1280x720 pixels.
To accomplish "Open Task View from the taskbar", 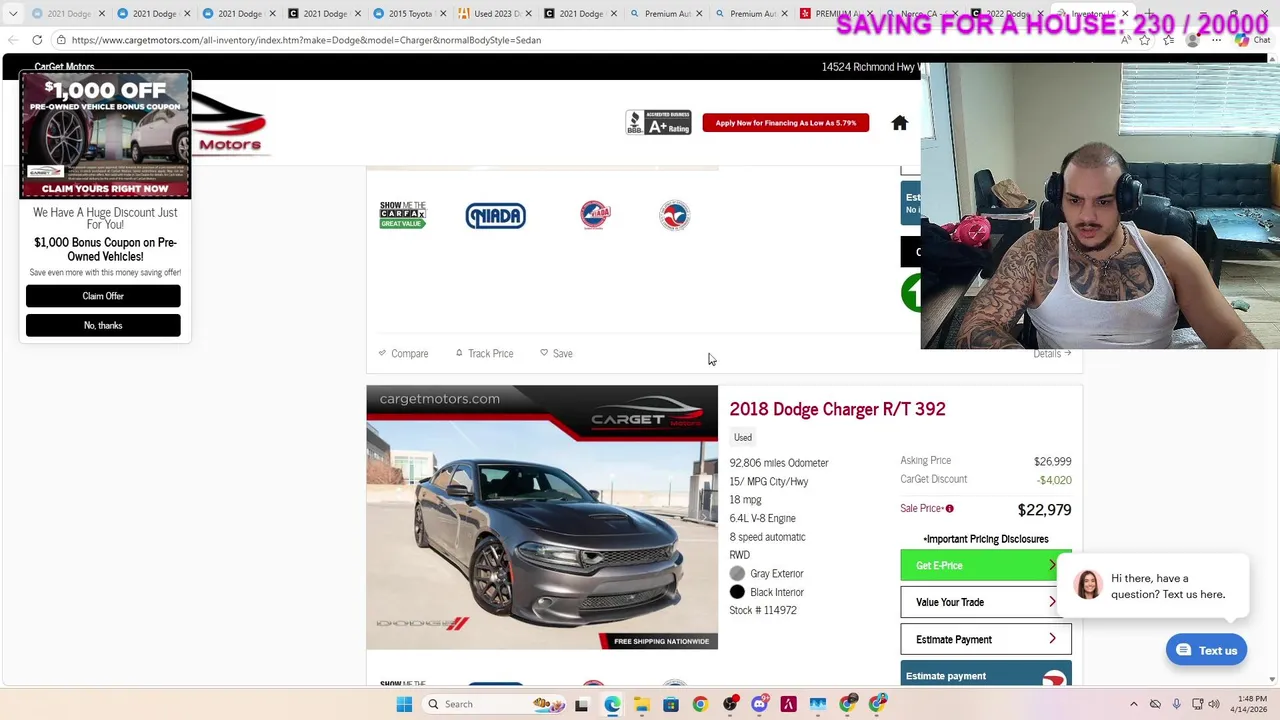I will click(581, 704).
